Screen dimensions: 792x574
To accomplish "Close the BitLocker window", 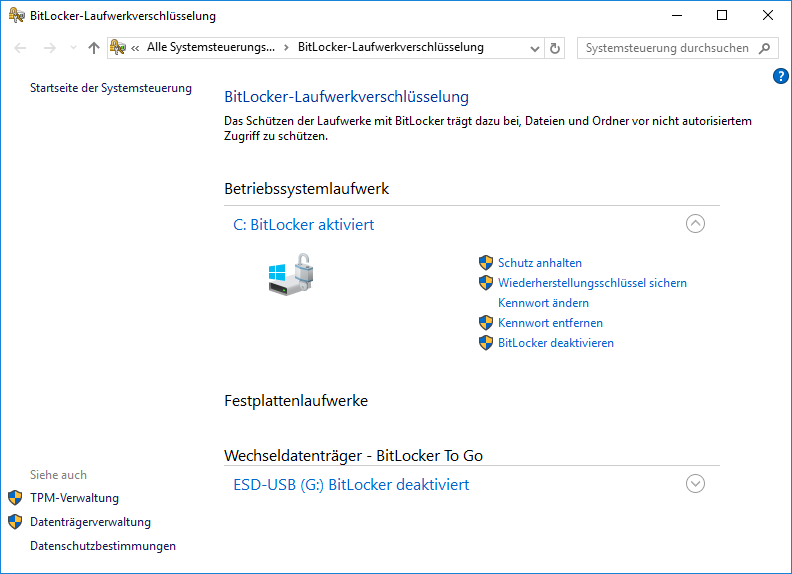I will point(768,15).
